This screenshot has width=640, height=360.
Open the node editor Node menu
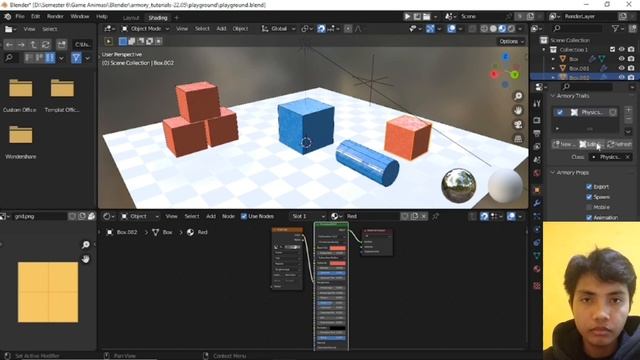coord(228,216)
